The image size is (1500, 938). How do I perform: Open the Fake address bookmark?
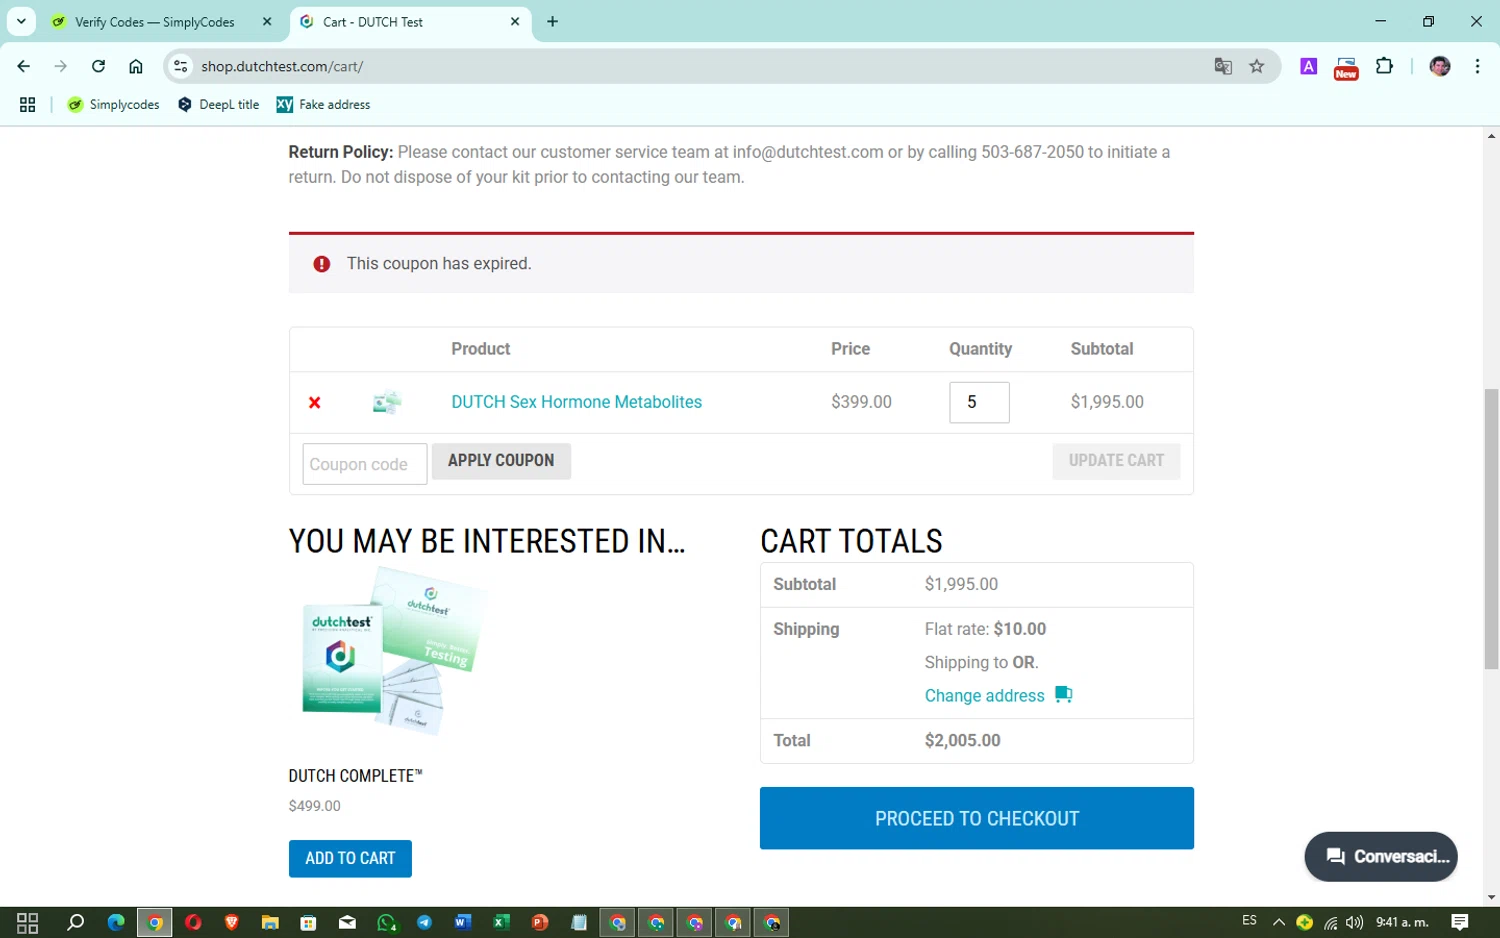coord(323,104)
